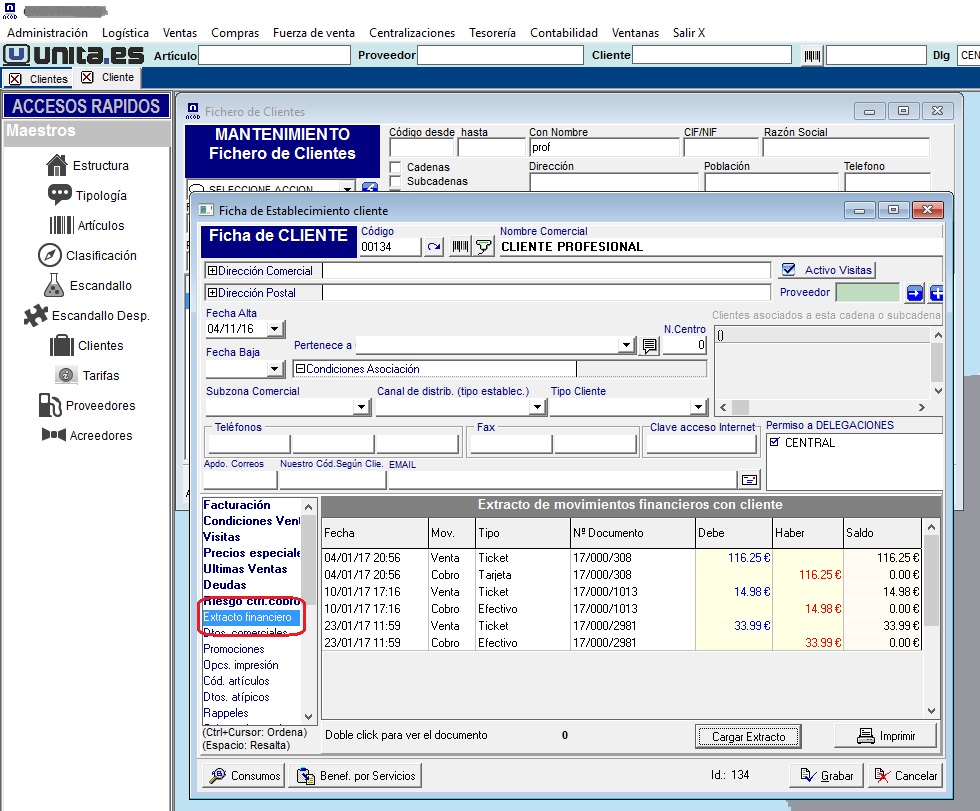Open the Escandallo flask shortcut
This screenshot has height=811, width=980.
click(87, 285)
